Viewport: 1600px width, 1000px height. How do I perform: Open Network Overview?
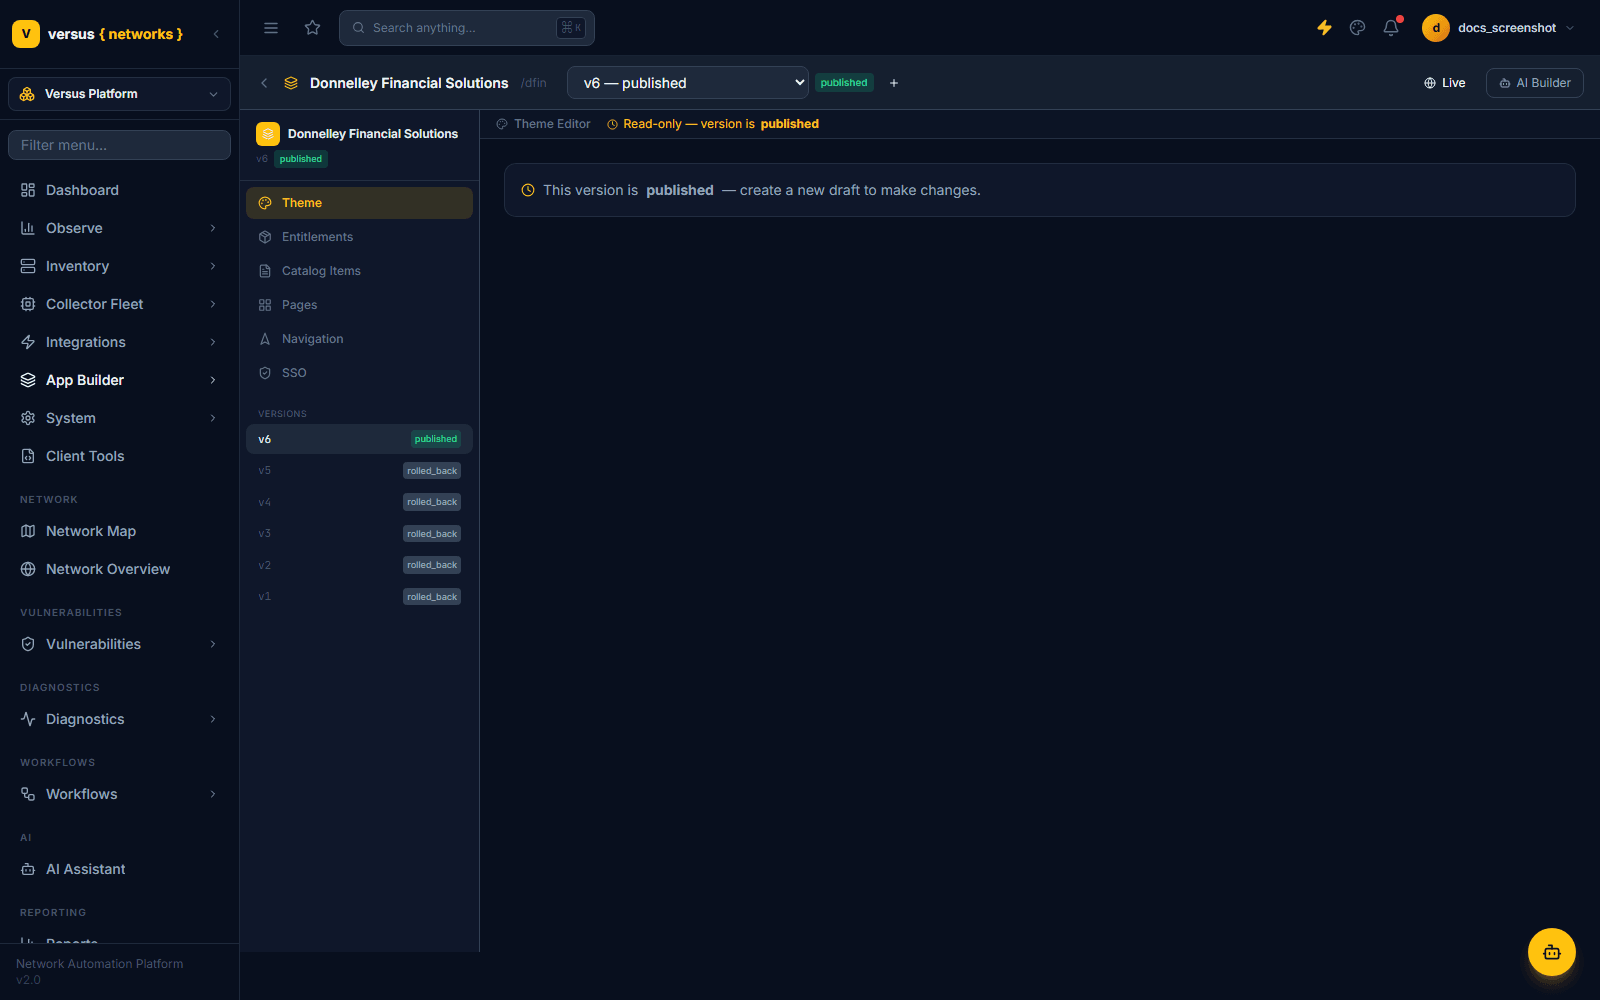pyautogui.click(x=119, y=569)
